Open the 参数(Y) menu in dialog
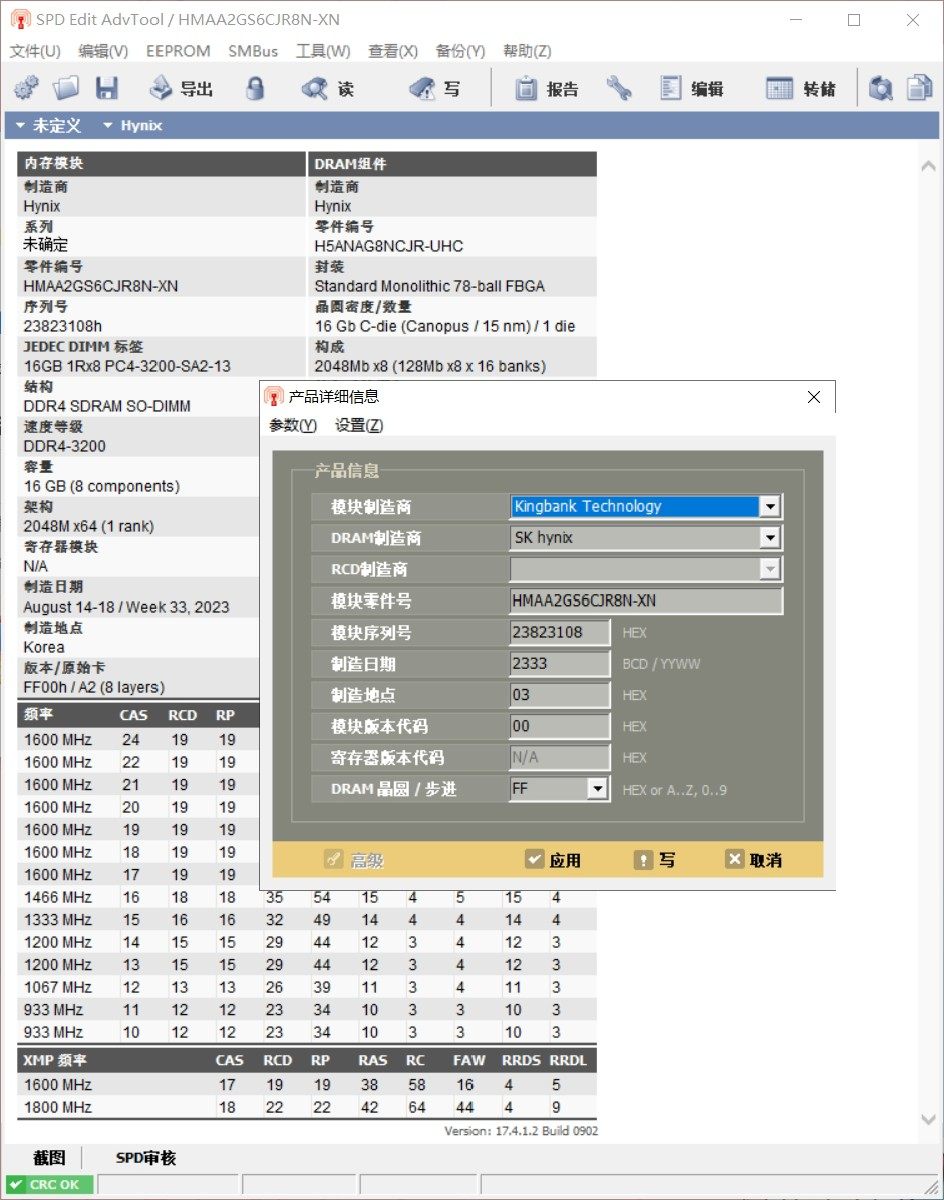 pyautogui.click(x=293, y=425)
